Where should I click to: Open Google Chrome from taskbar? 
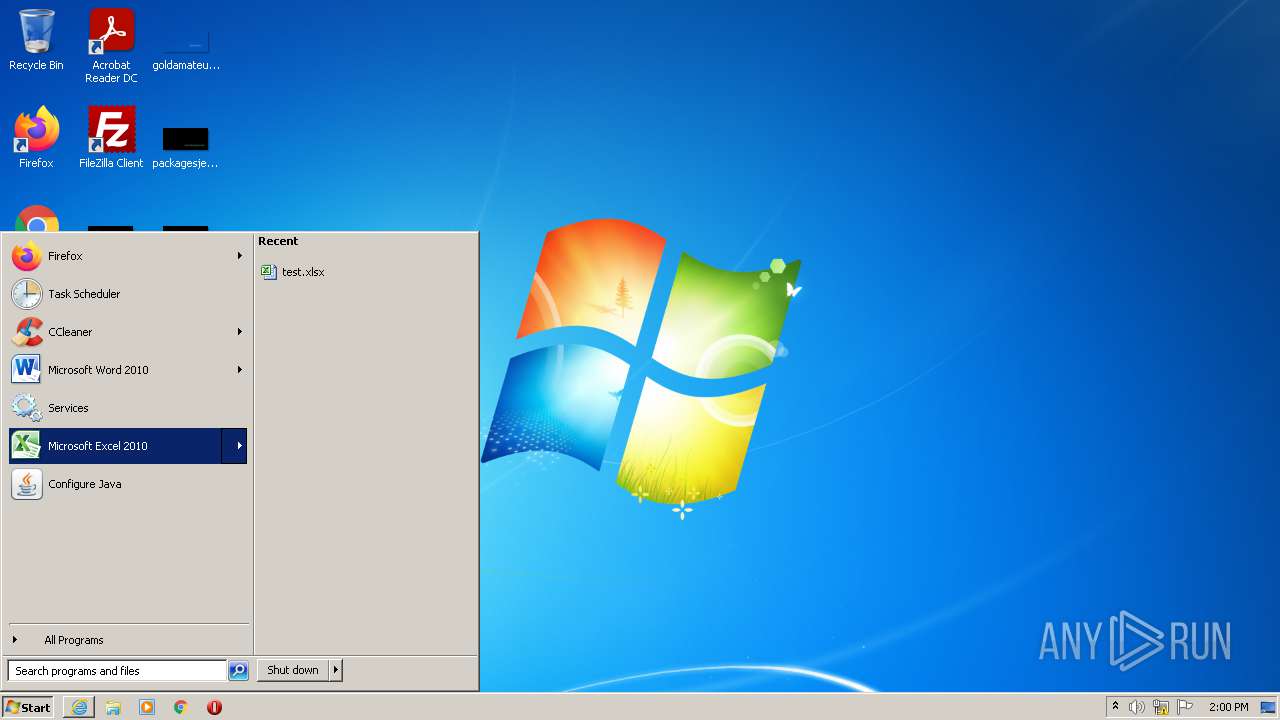tap(181, 707)
